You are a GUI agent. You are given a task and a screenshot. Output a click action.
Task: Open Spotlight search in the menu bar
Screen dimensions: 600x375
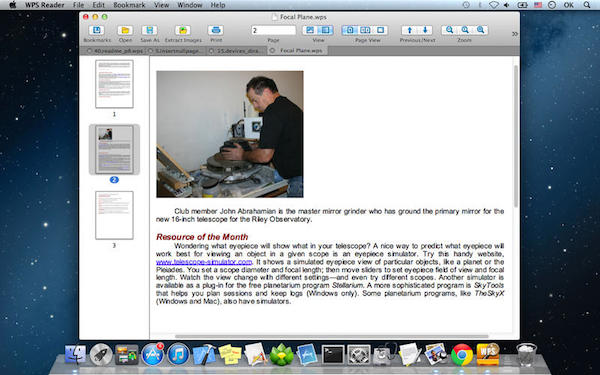[587, 5]
